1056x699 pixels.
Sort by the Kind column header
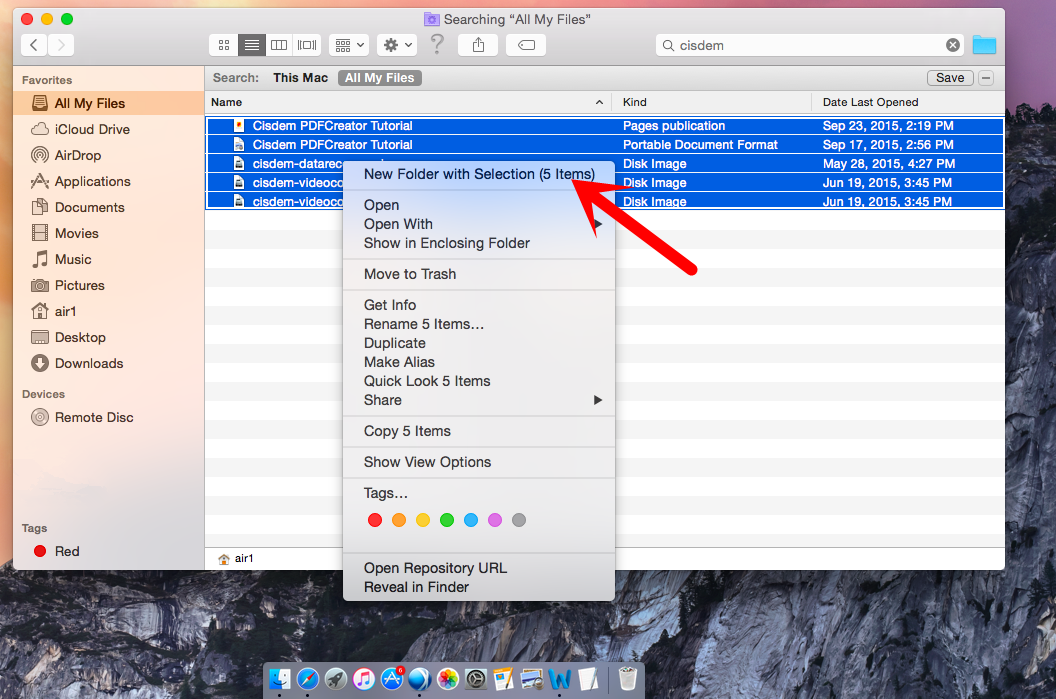click(712, 102)
